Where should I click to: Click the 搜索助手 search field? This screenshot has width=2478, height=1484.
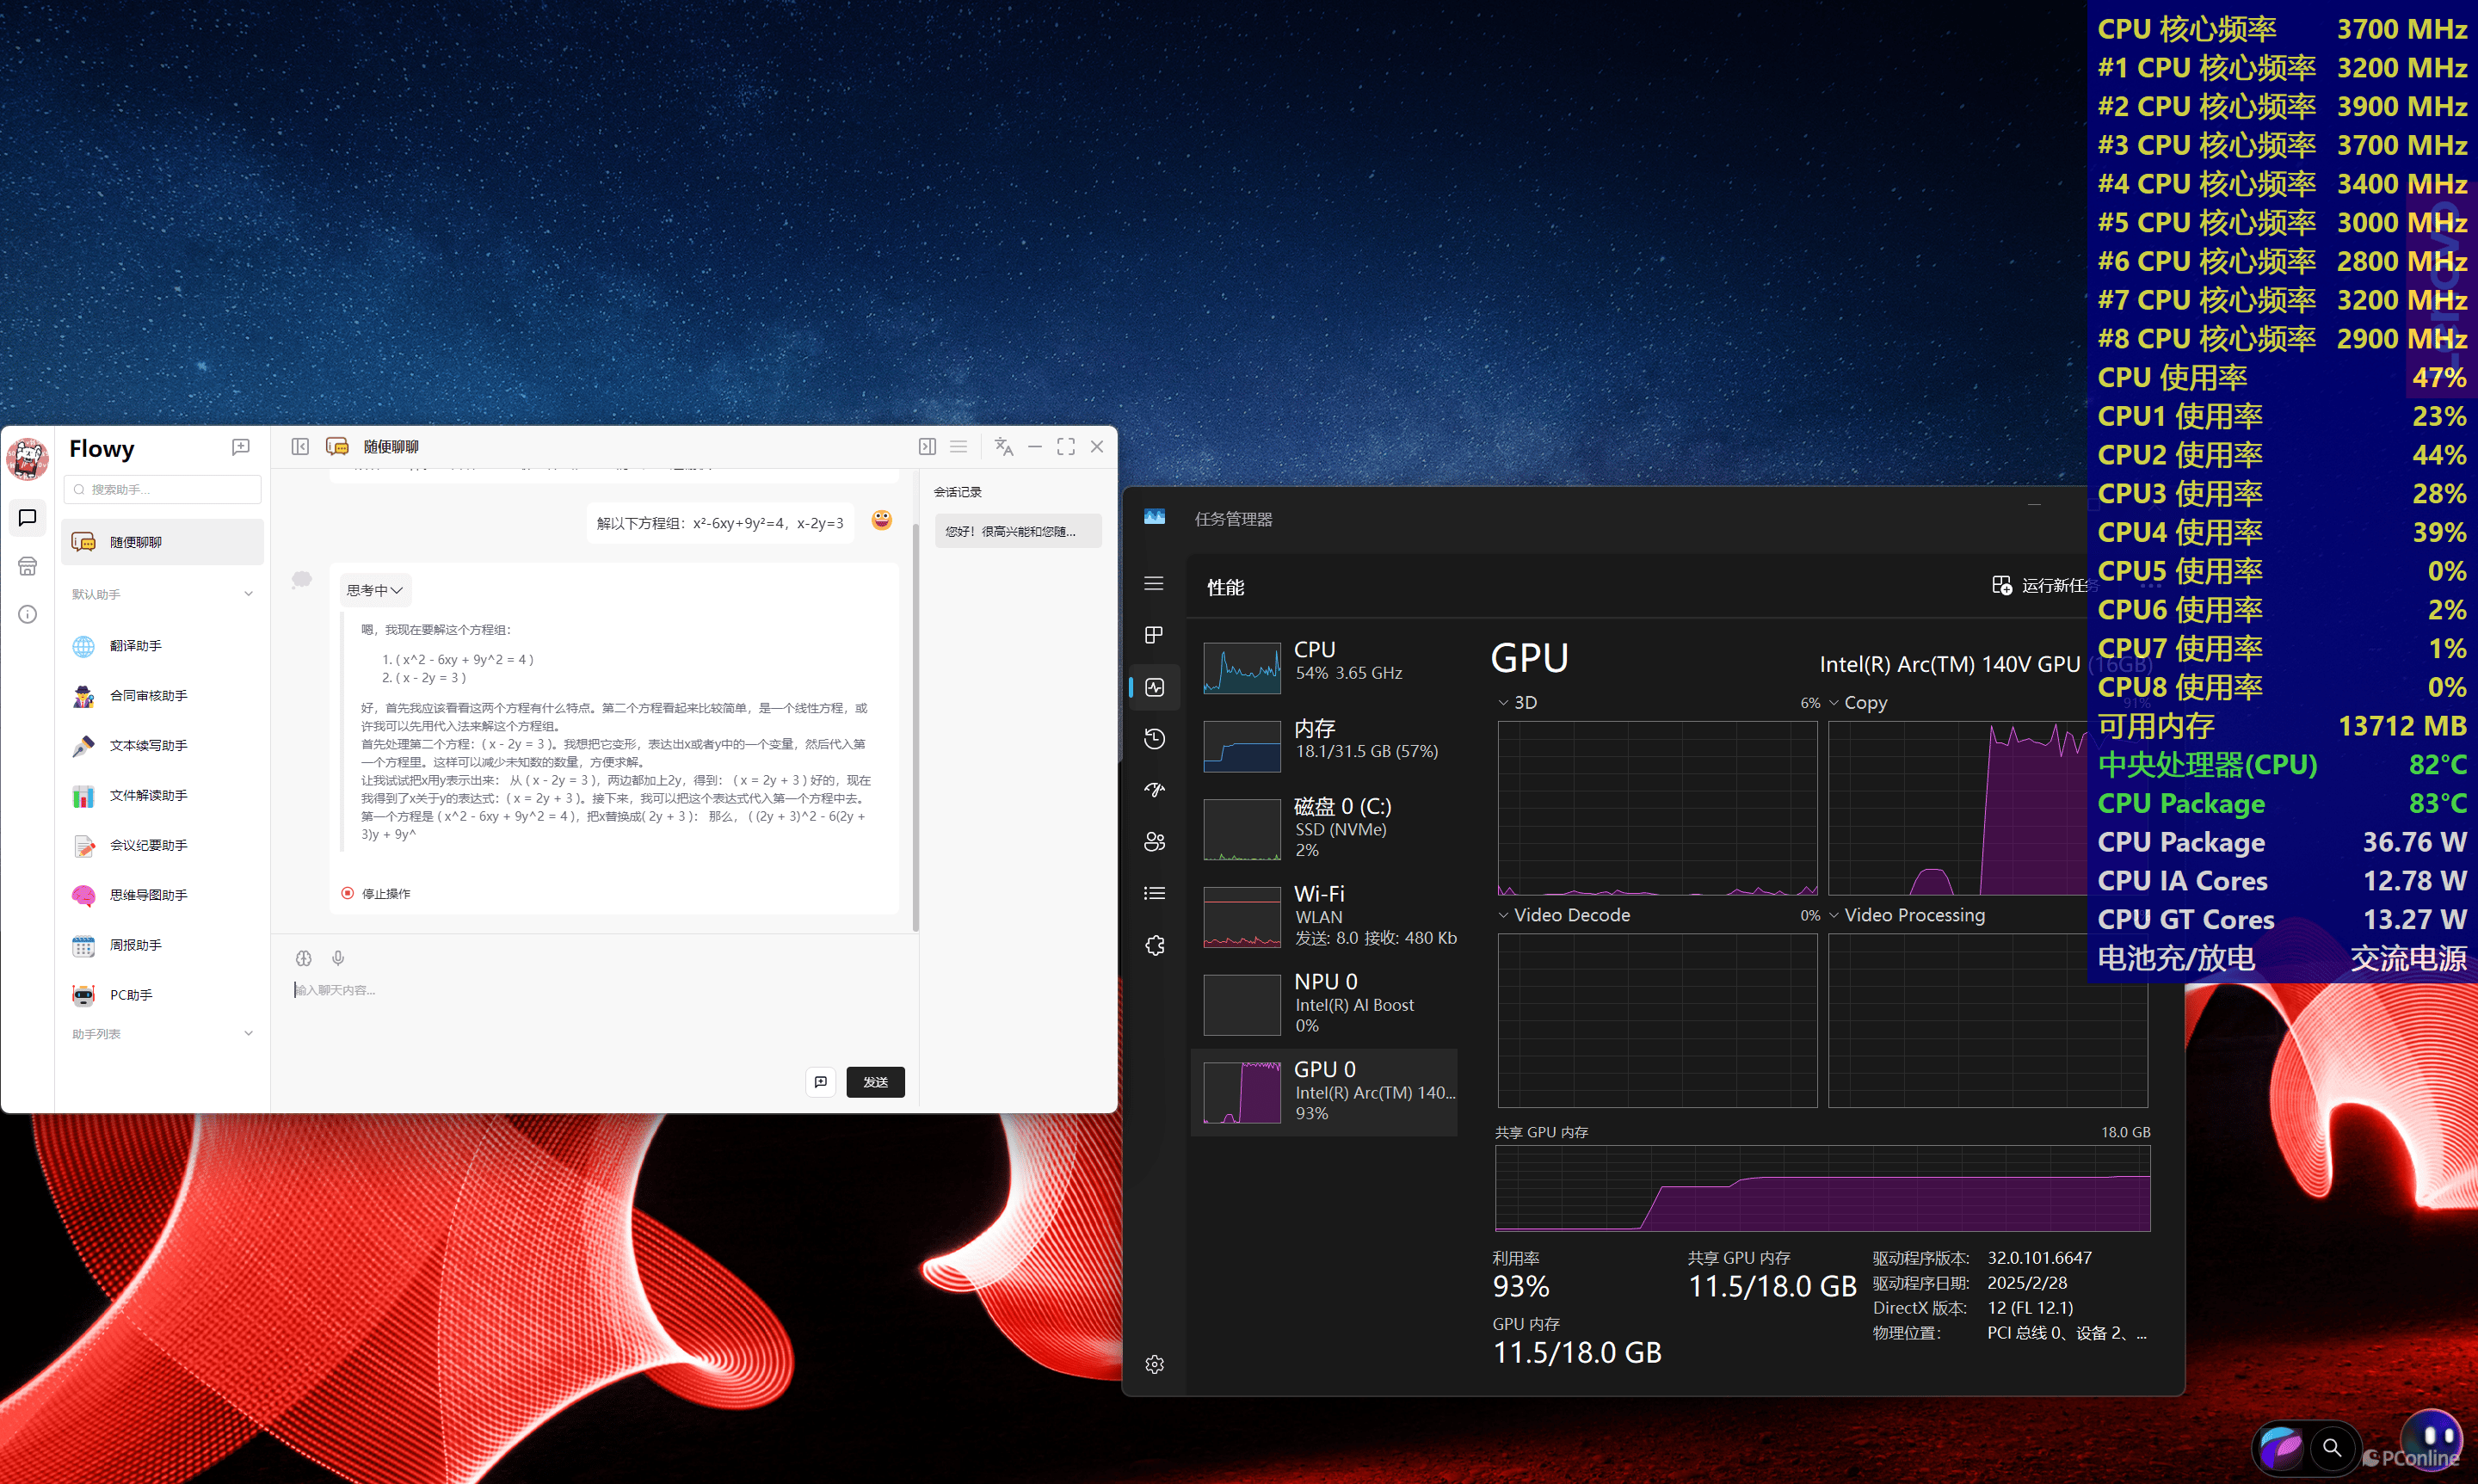(x=163, y=489)
